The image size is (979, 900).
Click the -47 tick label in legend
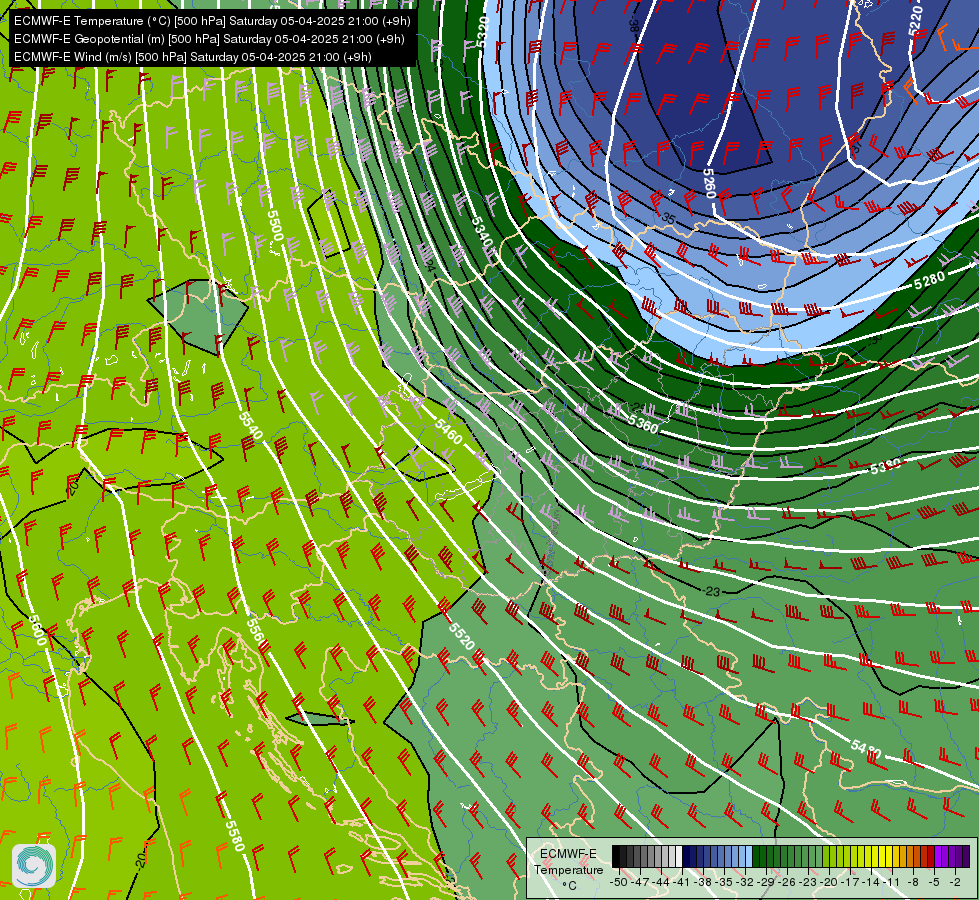[x=640, y=882]
